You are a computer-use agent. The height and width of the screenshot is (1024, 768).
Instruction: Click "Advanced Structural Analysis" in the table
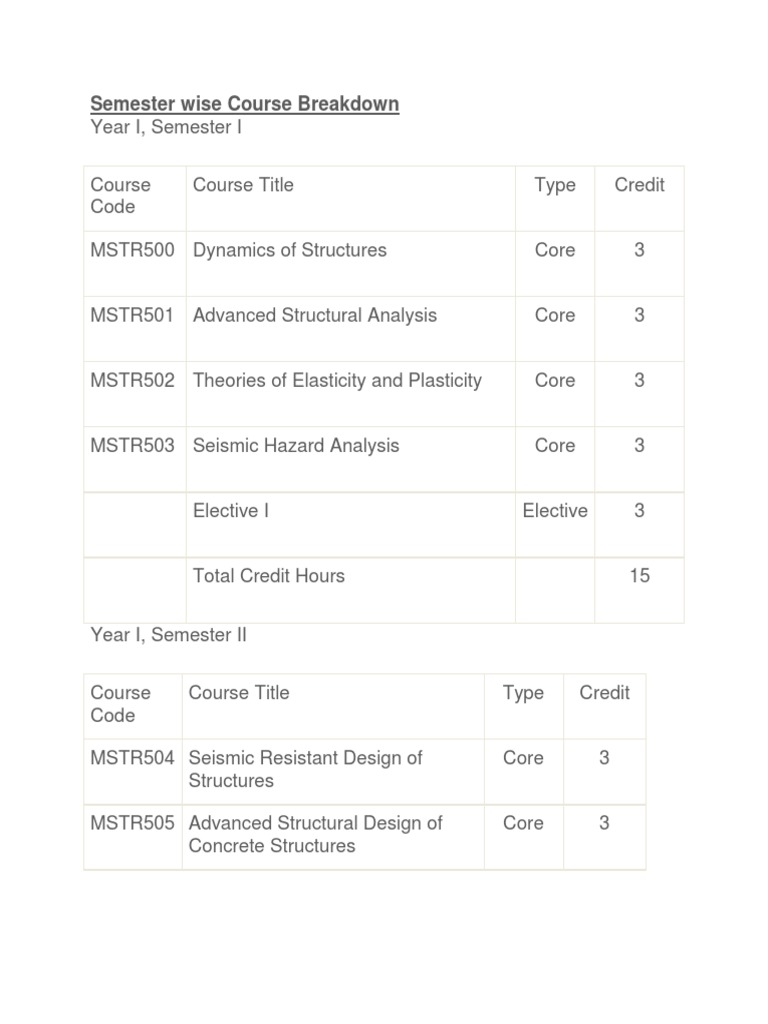(x=314, y=315)
